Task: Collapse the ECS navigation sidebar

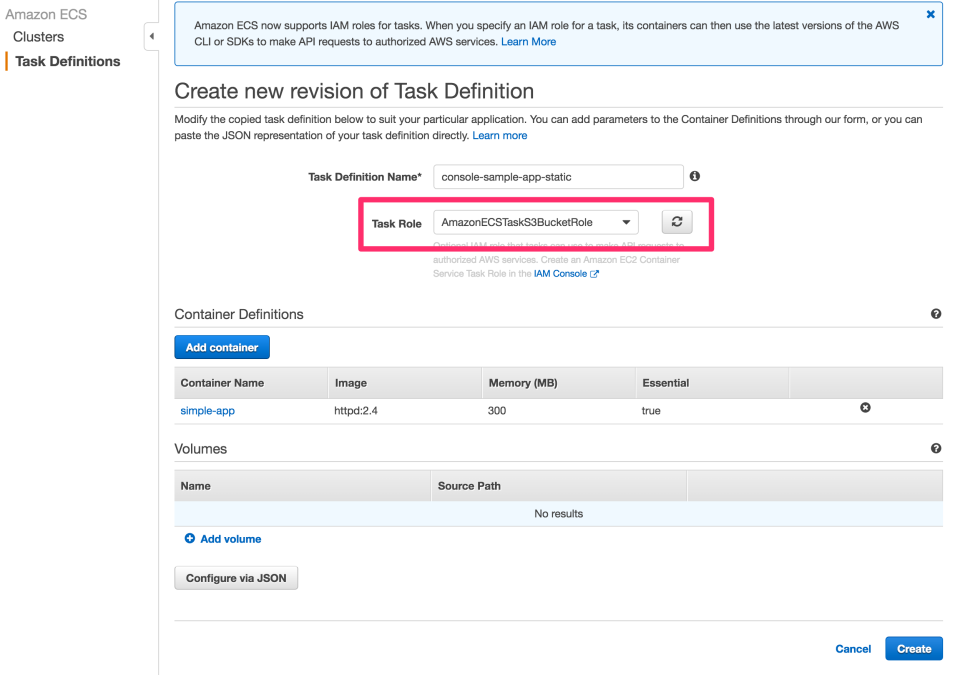Action: pyautogui.click(x=151, y=36)
